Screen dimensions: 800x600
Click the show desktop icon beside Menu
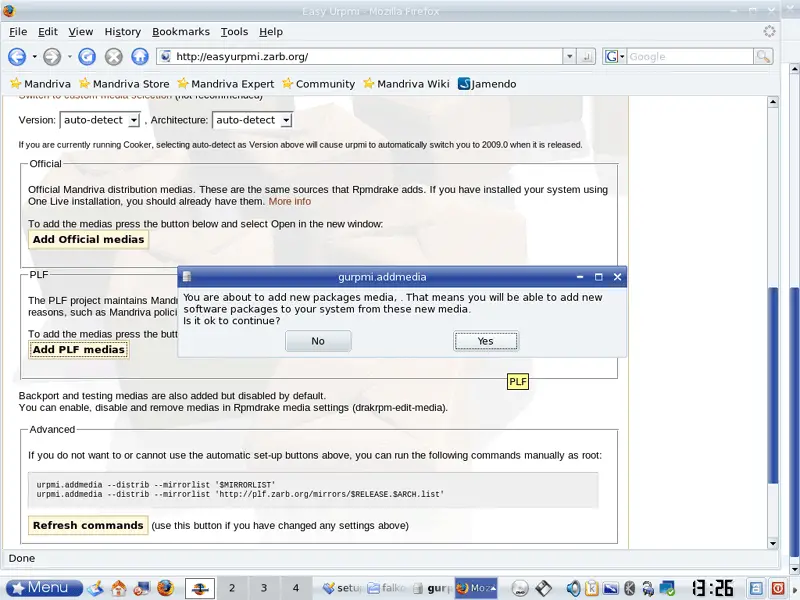[95, 588]
